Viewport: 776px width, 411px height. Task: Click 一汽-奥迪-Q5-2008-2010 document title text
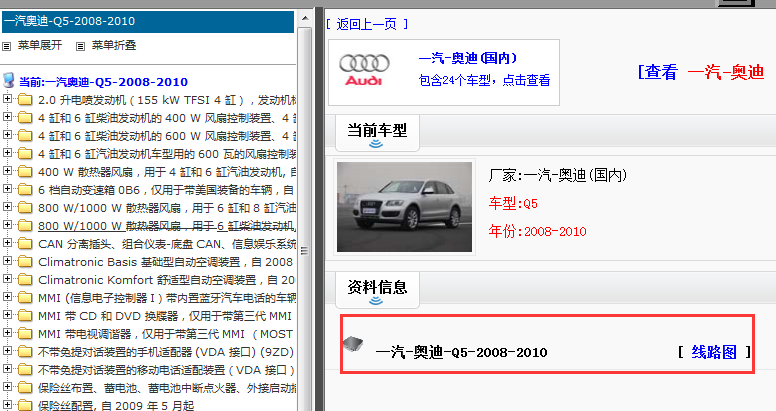pos(461,352)
